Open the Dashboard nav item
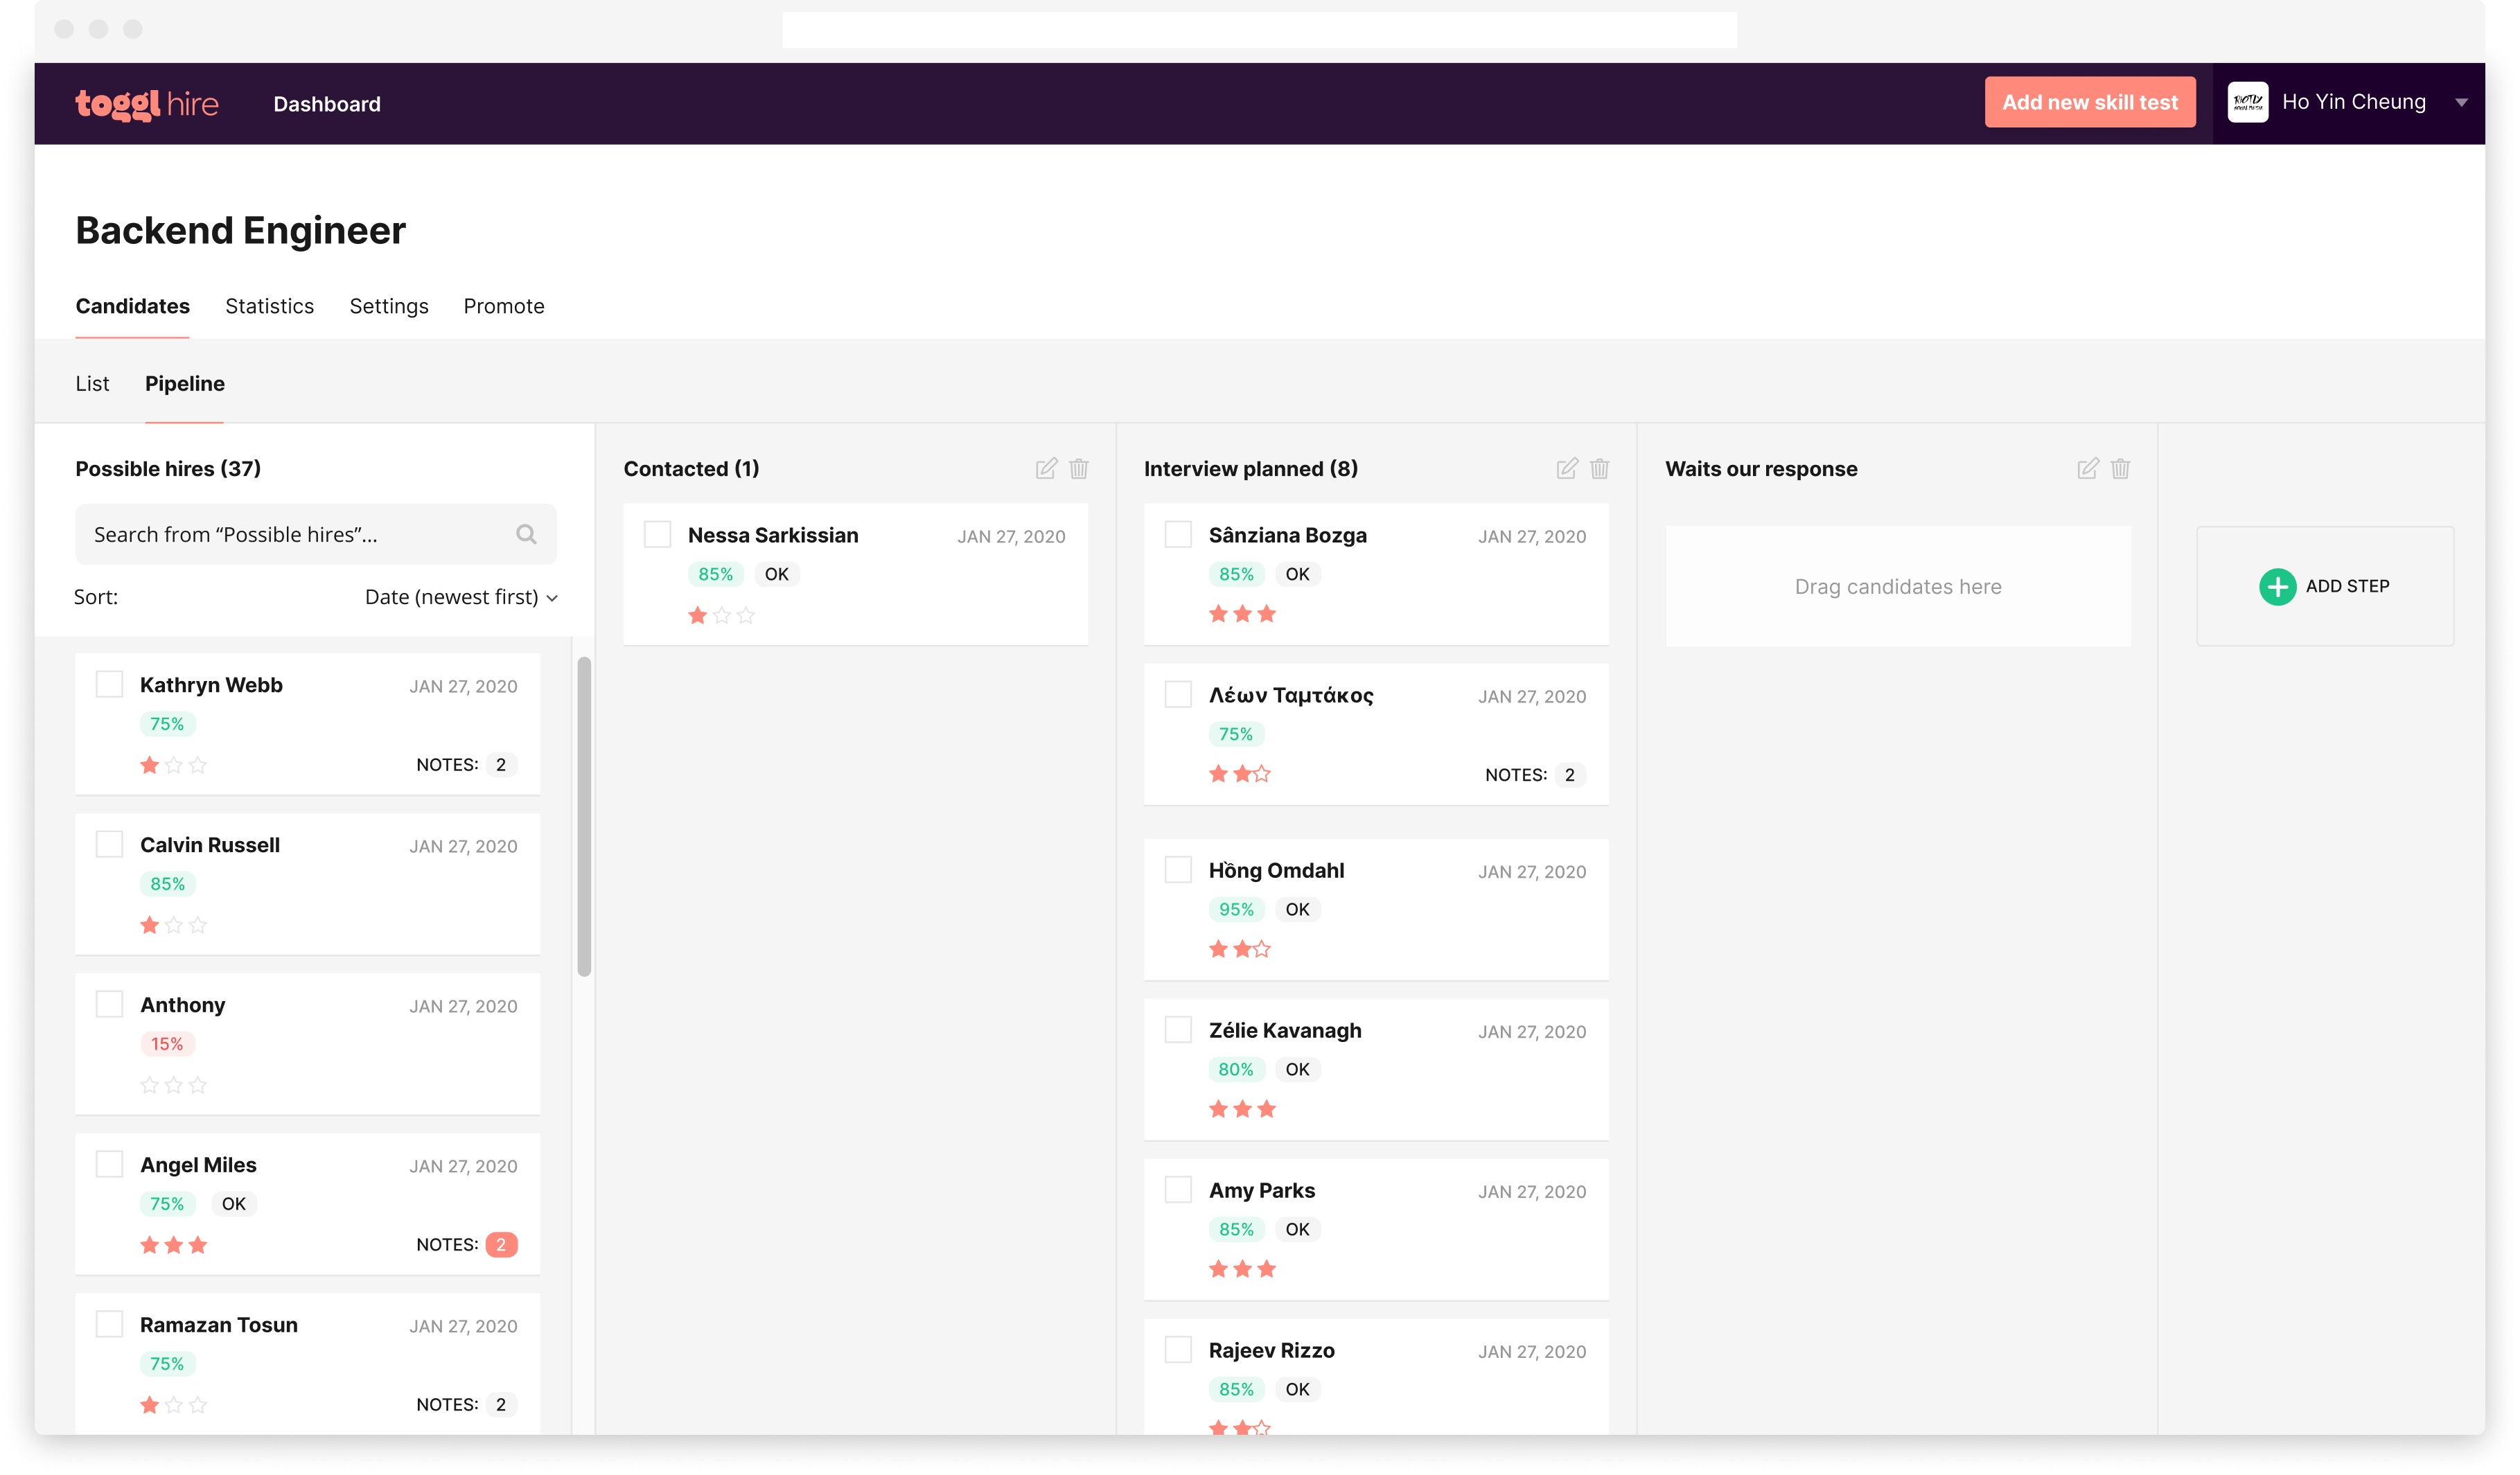 click(x=327, y=104)
